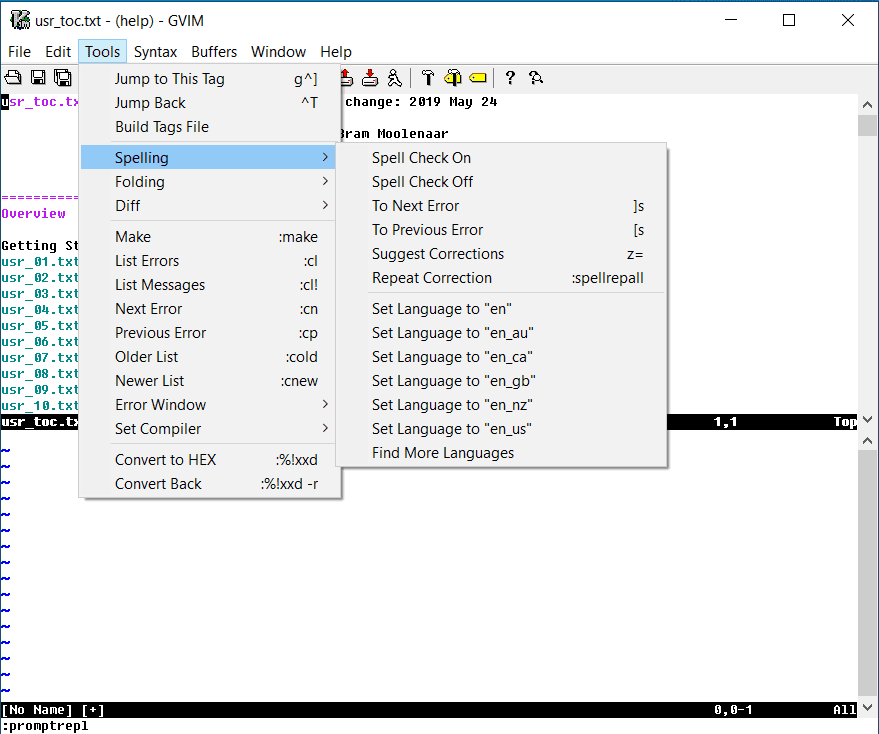Viewport: 879px width, 734px height.
Task: Click the Overview heading text
Action: [x=34, y=214]
